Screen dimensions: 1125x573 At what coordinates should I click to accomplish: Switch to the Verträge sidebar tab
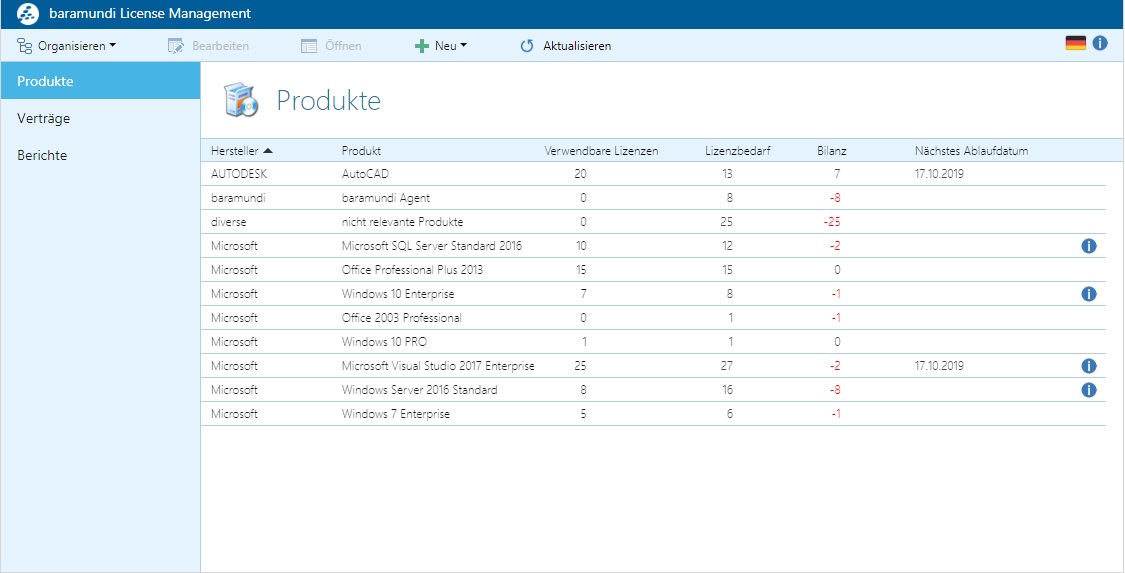(x=100, y=118)
